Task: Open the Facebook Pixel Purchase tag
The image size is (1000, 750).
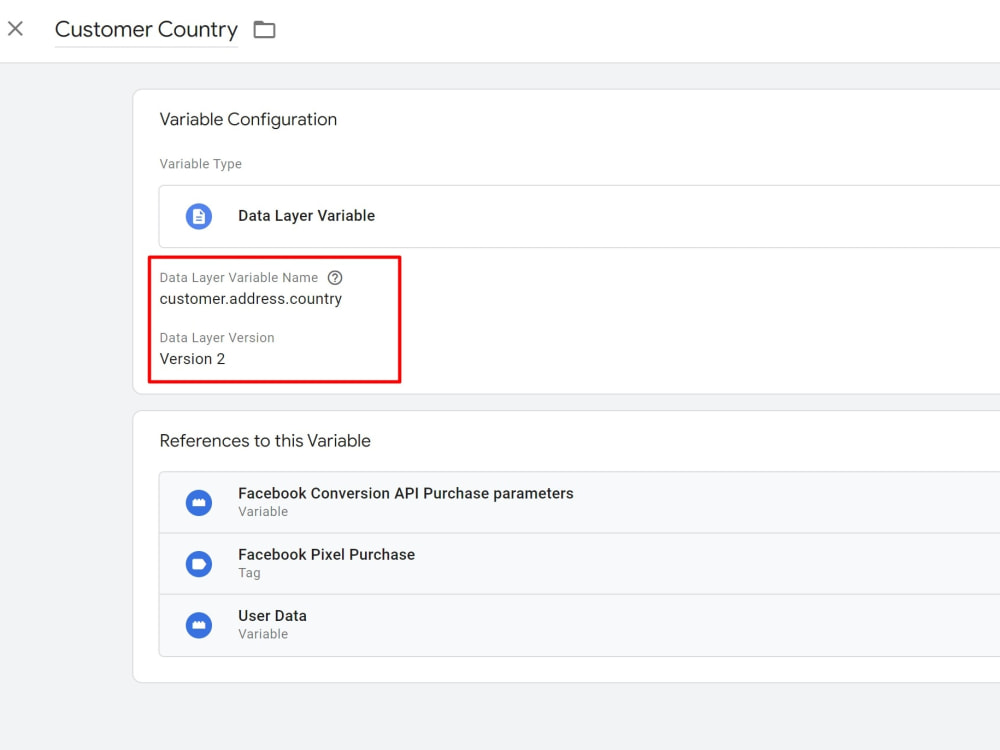Action: tap(579, 564)
